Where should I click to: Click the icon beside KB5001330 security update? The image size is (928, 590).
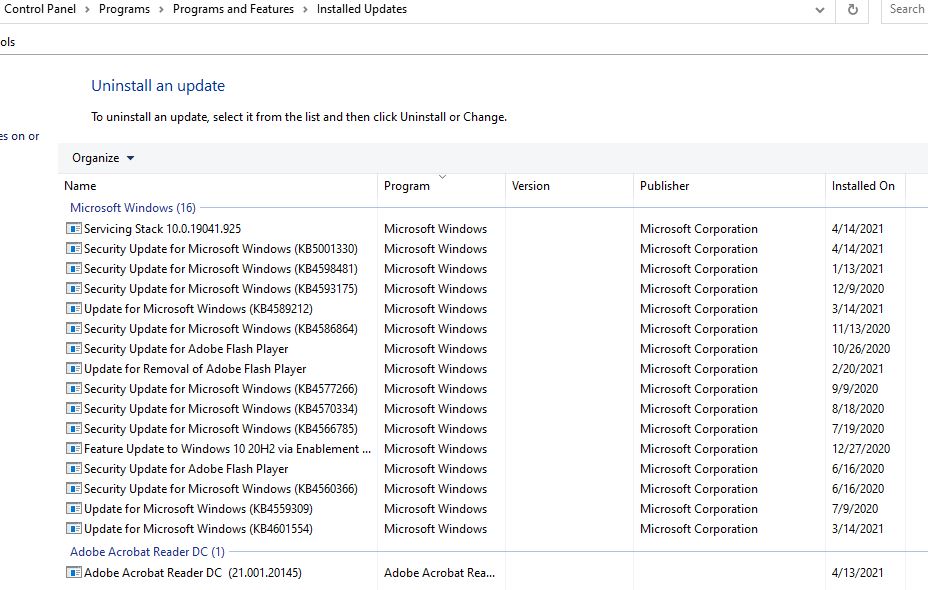coord(73,249)
